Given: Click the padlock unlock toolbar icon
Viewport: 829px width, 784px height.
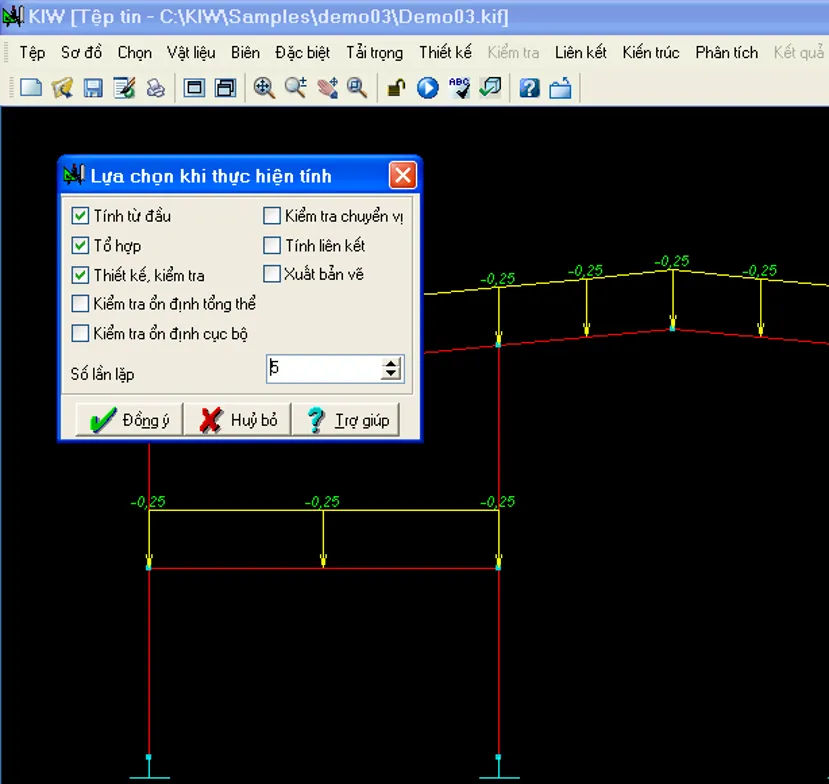Looking at the screenshot, I should [396, 88].
